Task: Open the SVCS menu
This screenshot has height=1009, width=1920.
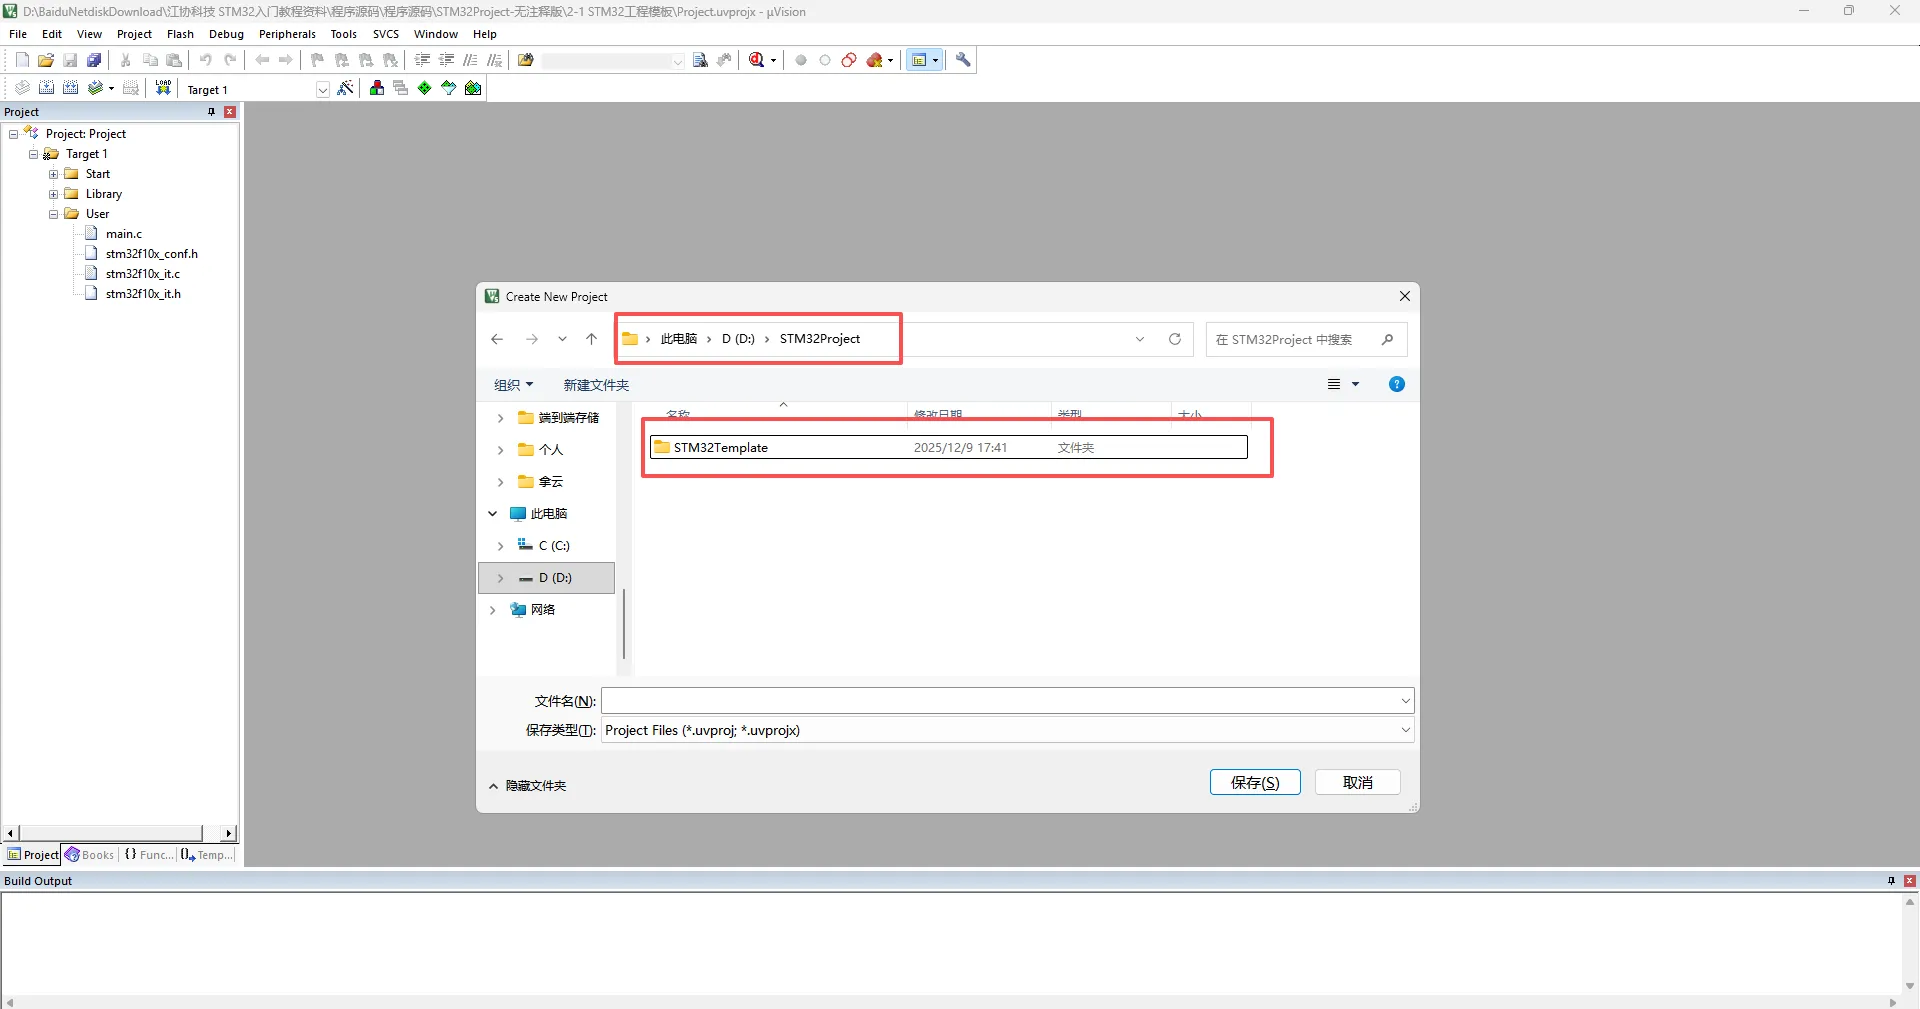Action: coord(386,34)
